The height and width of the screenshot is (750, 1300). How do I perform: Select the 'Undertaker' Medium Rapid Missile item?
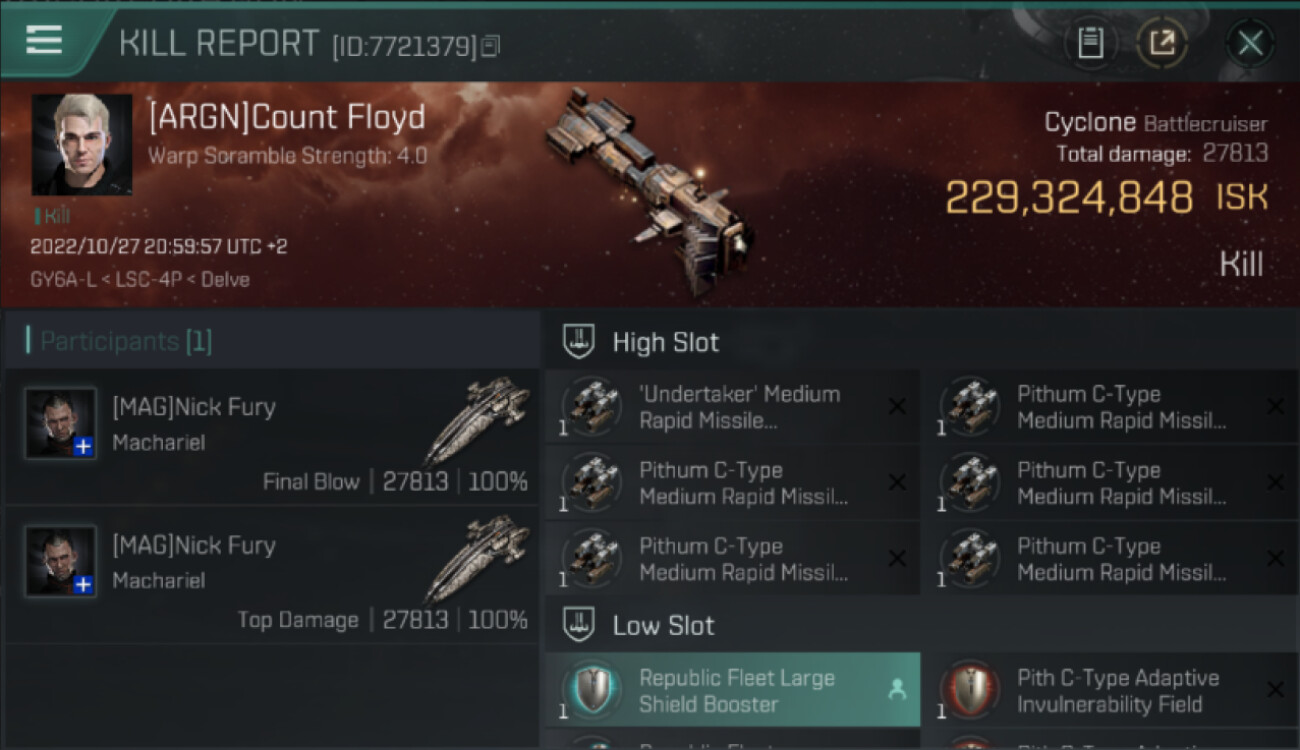coord(738,407)
